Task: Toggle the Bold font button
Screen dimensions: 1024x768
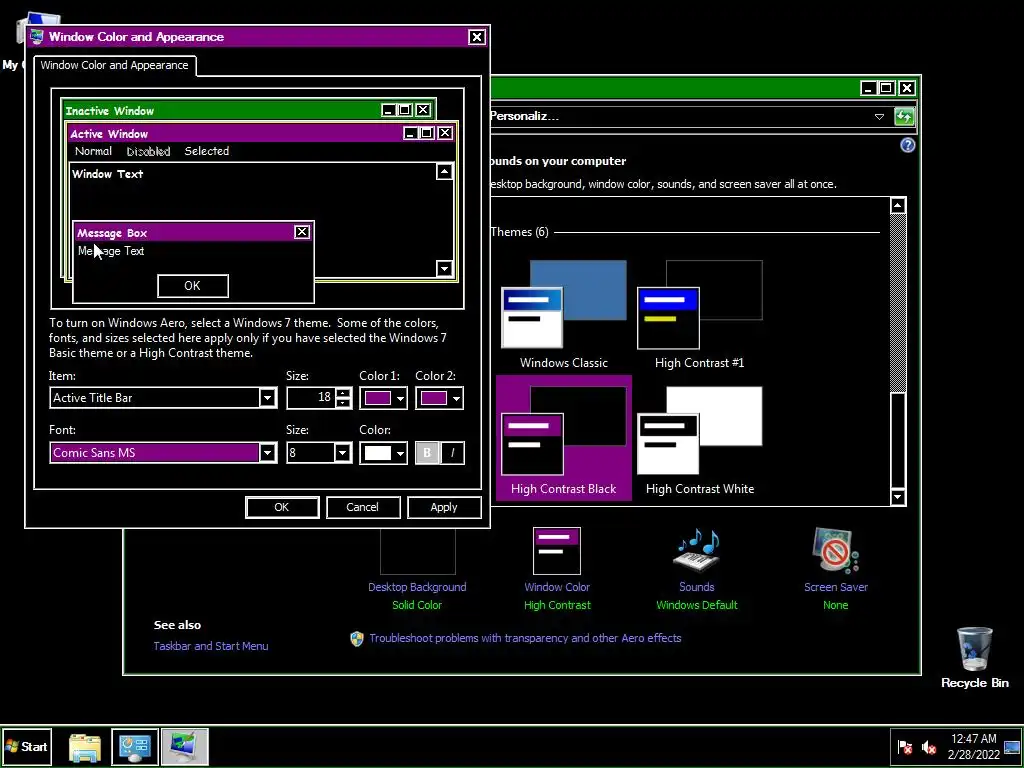Action: [428, 453]
